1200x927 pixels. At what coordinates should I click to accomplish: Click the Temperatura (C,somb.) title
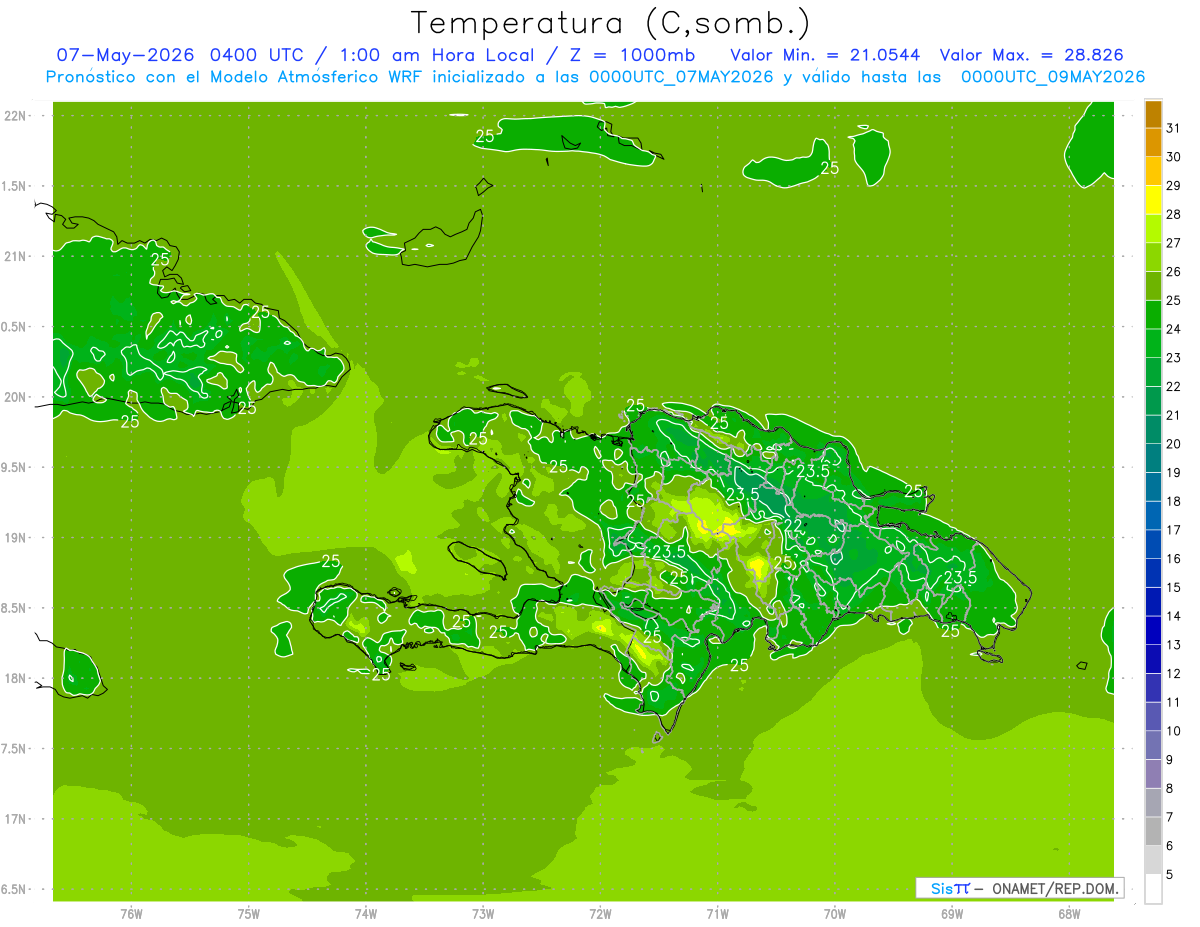tap(611, 23)
